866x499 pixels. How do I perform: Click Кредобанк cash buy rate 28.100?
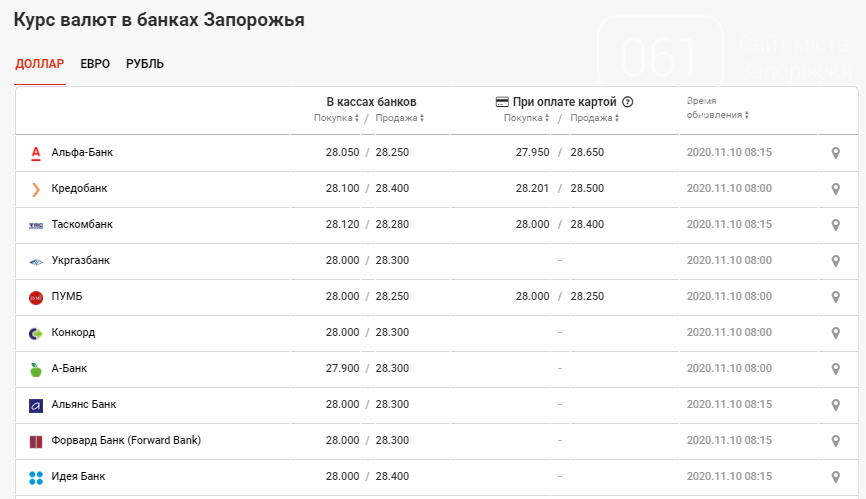pyautogui.click(x=342, y=188)
